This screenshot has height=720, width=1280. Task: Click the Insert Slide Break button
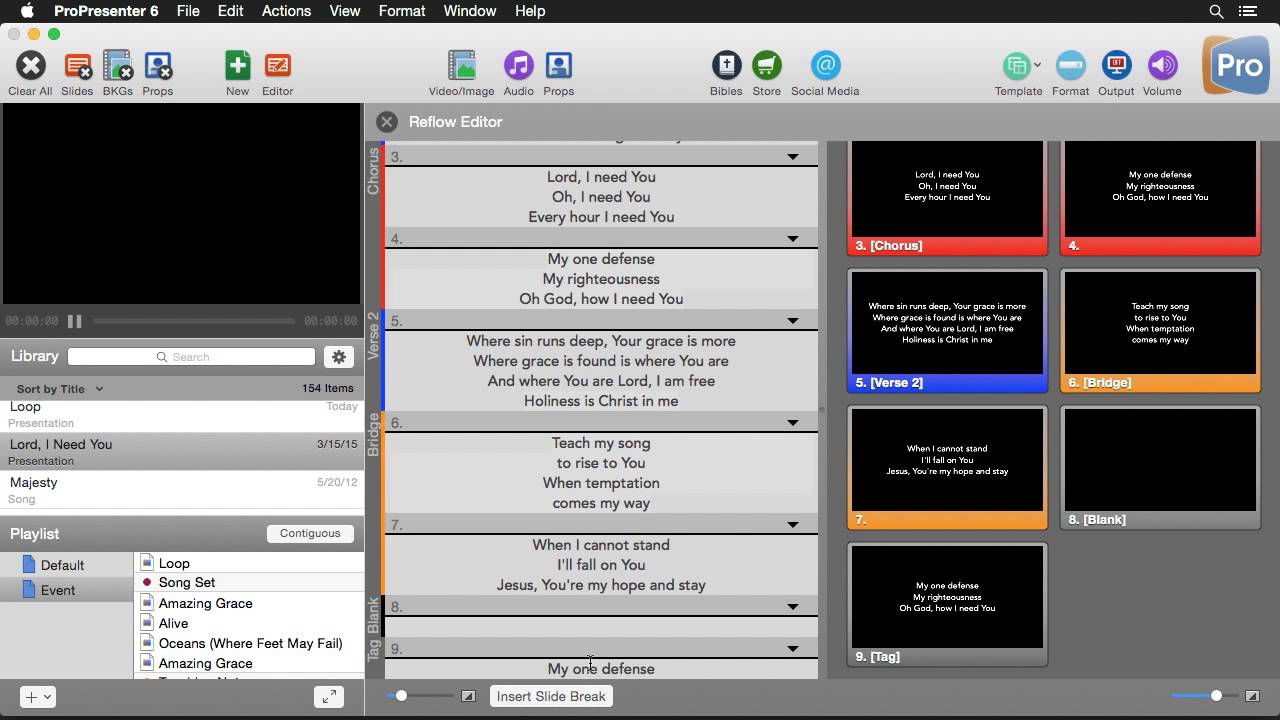551,696
